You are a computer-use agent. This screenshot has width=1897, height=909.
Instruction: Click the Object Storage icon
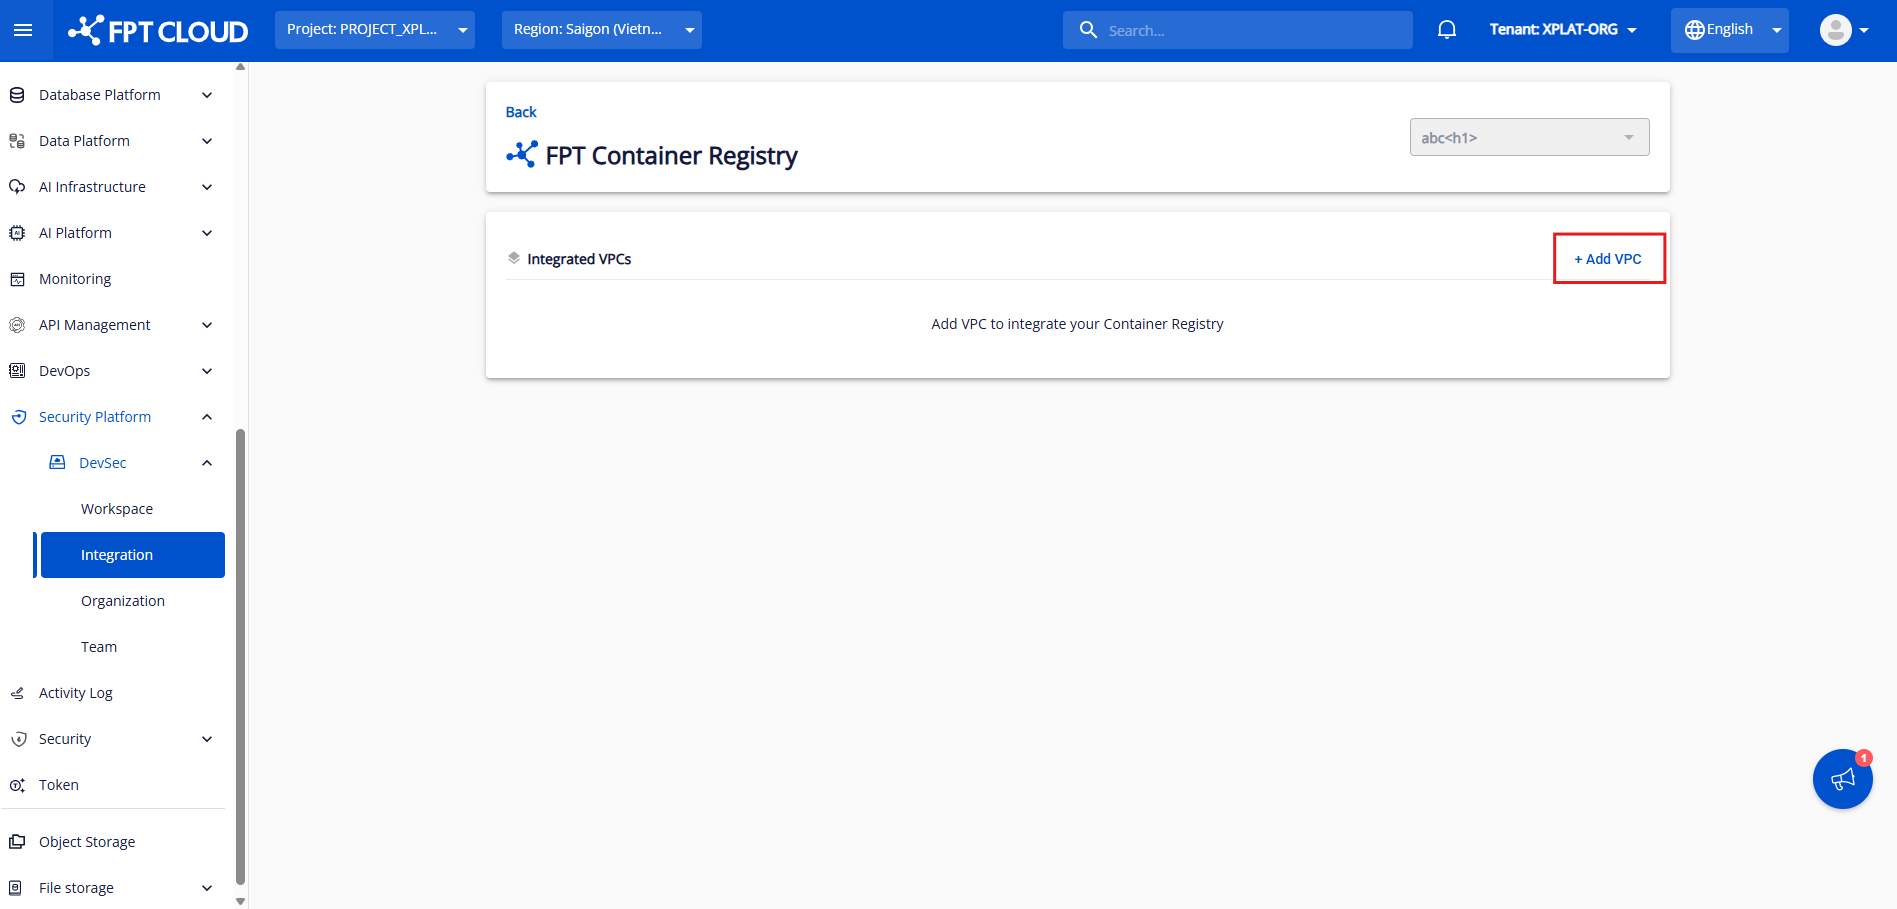[x=17, y=842]
